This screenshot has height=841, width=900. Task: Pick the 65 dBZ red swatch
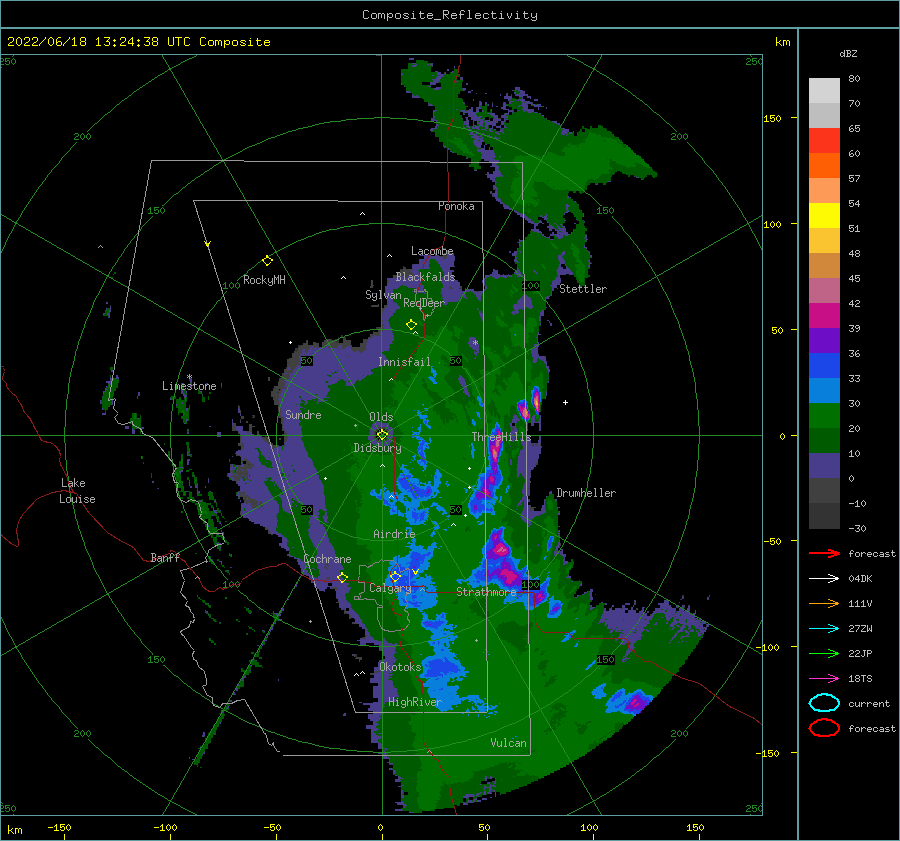[824, 140]
